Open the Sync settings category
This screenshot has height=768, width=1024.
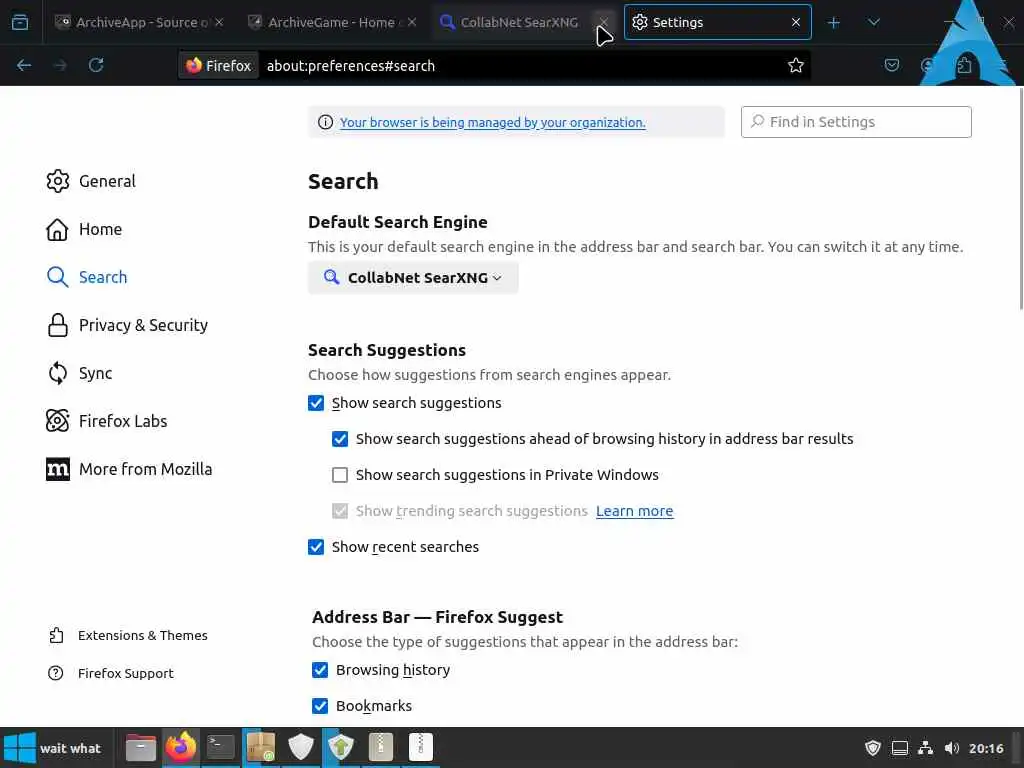(x=79, y=373)
